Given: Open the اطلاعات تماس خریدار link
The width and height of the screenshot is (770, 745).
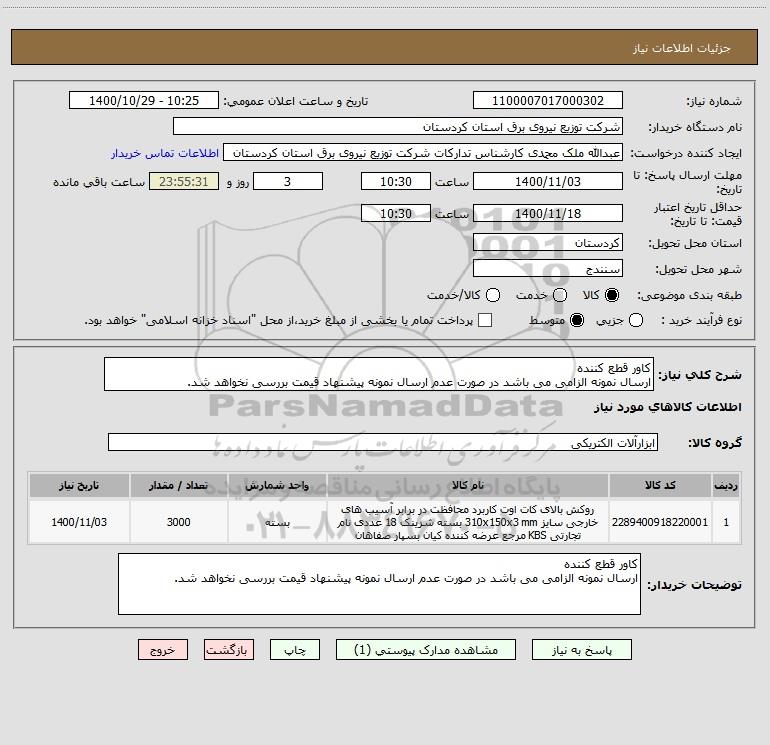Looking at the screenshot, I should pyautogui.click(x=165, y=153).
